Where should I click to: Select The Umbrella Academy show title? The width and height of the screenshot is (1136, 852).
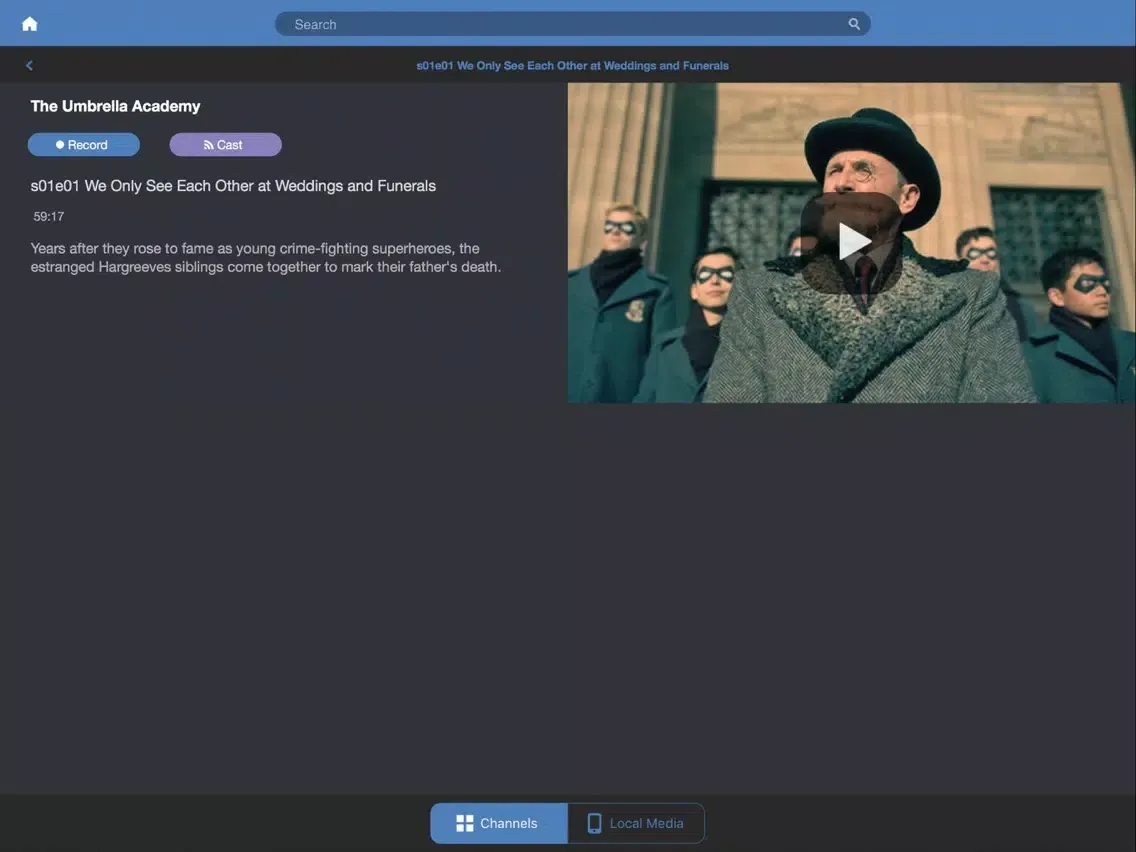point(115,106)
